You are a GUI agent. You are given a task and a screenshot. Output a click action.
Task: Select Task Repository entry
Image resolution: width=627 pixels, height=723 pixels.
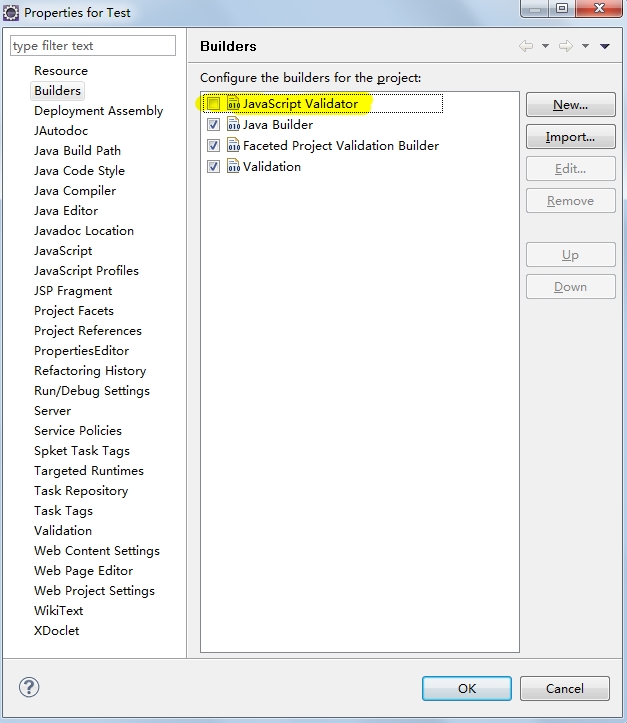tap(81, 491)
